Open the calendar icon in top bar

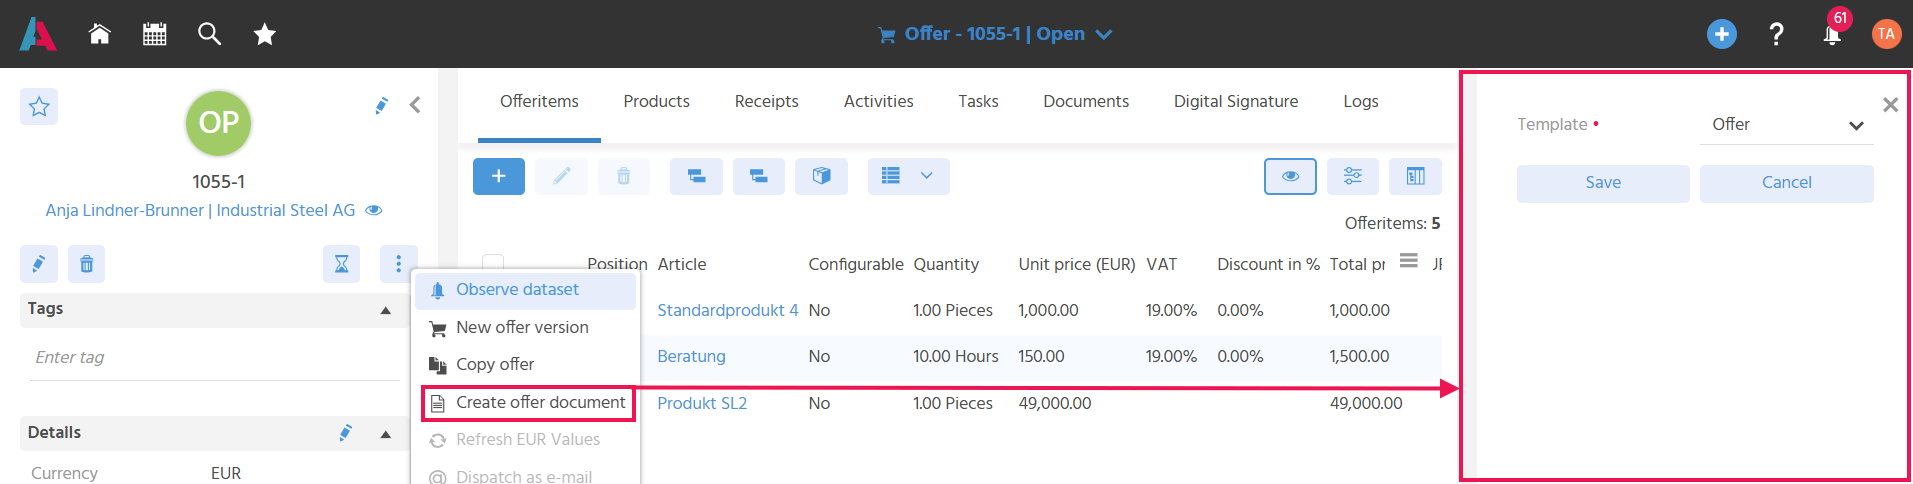pos(154,34)
